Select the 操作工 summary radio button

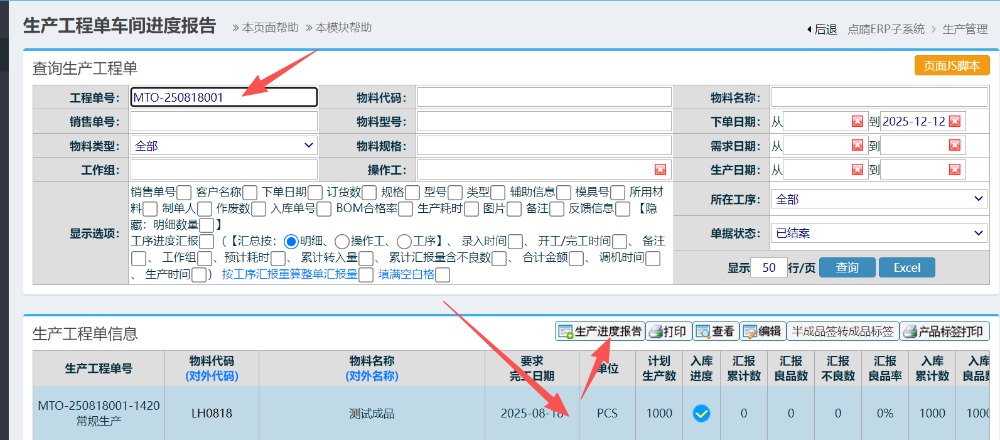pyautogui.click(x=341, y=241)
